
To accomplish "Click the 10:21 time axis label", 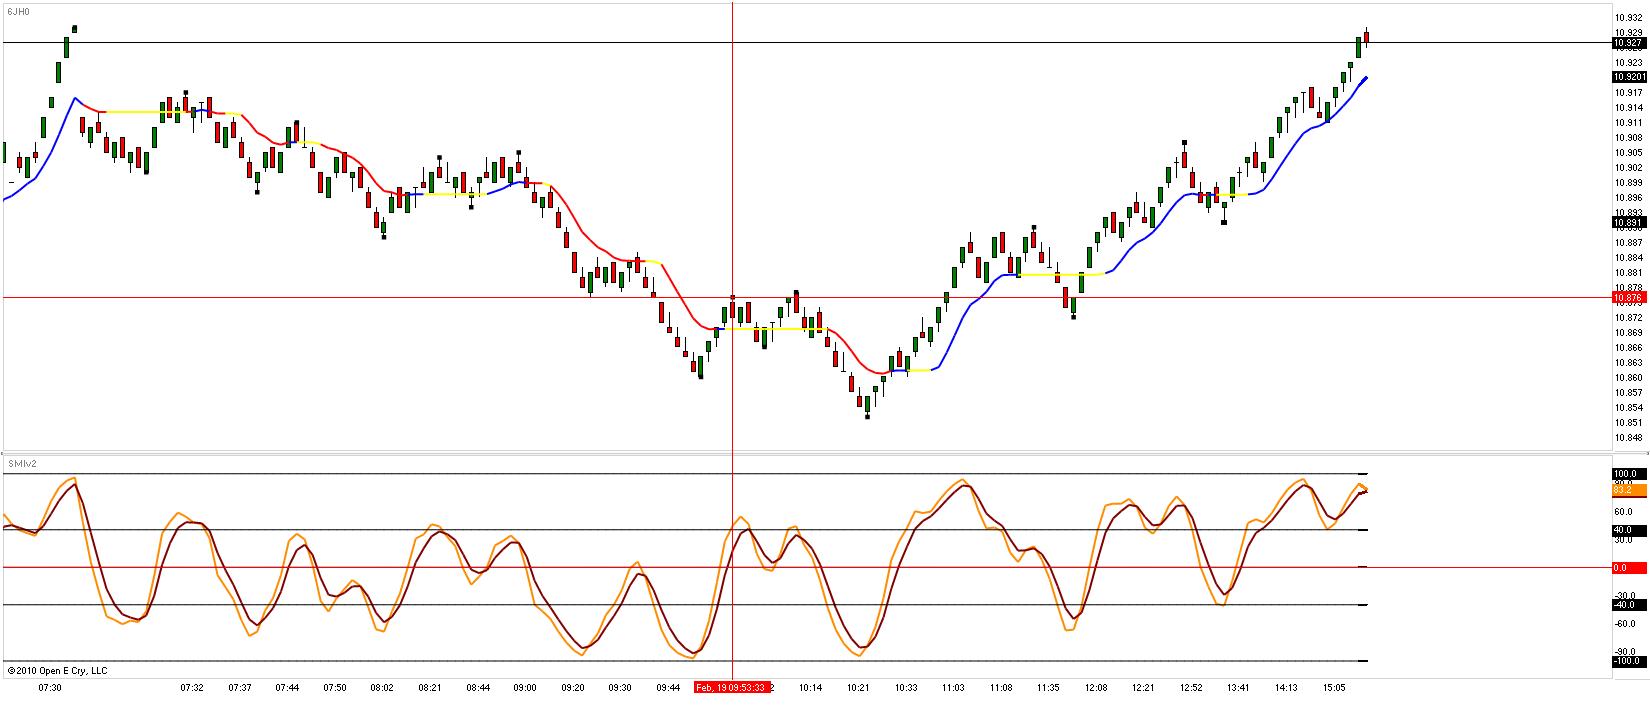I will (858, 688).
